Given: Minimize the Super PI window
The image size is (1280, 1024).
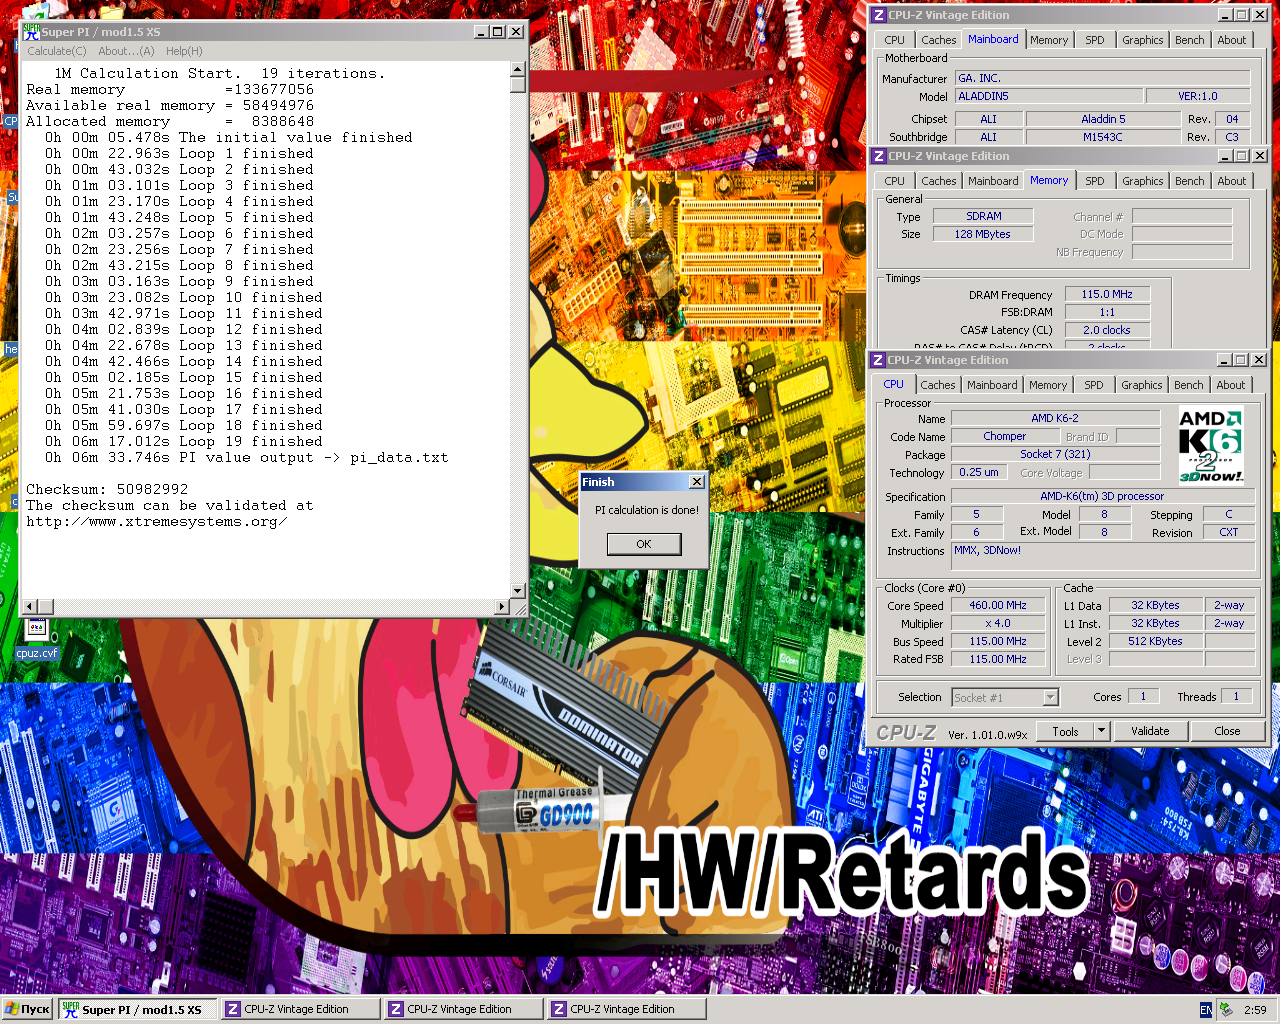Looking at the screenshot, I should pos(482,32).
